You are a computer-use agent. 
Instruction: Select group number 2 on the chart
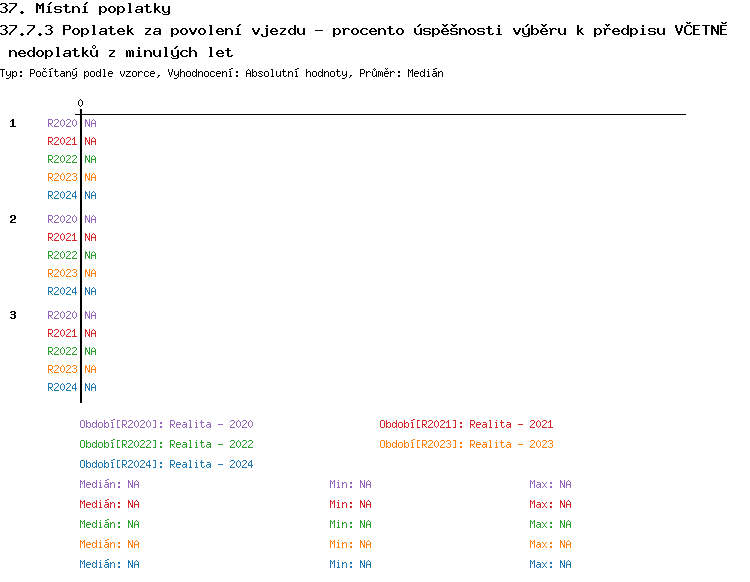(x=13, y=219)
